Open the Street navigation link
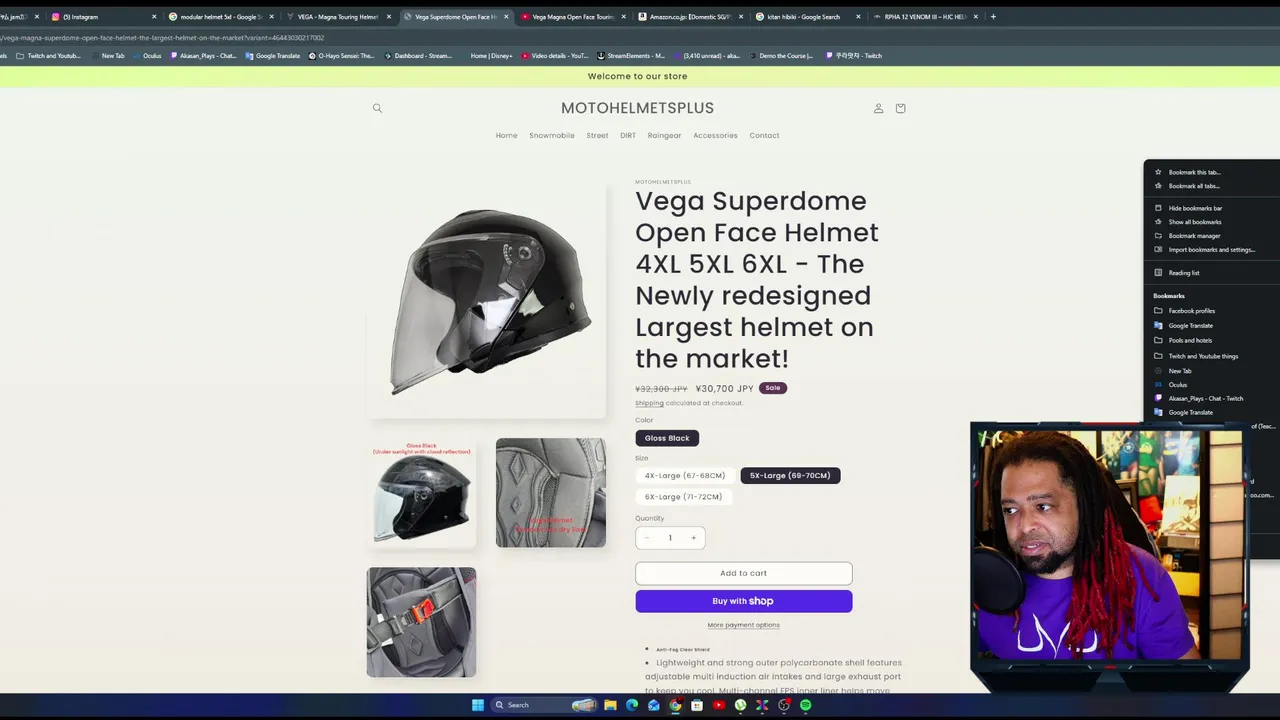The image size is (1280, 720). [597, 136]
